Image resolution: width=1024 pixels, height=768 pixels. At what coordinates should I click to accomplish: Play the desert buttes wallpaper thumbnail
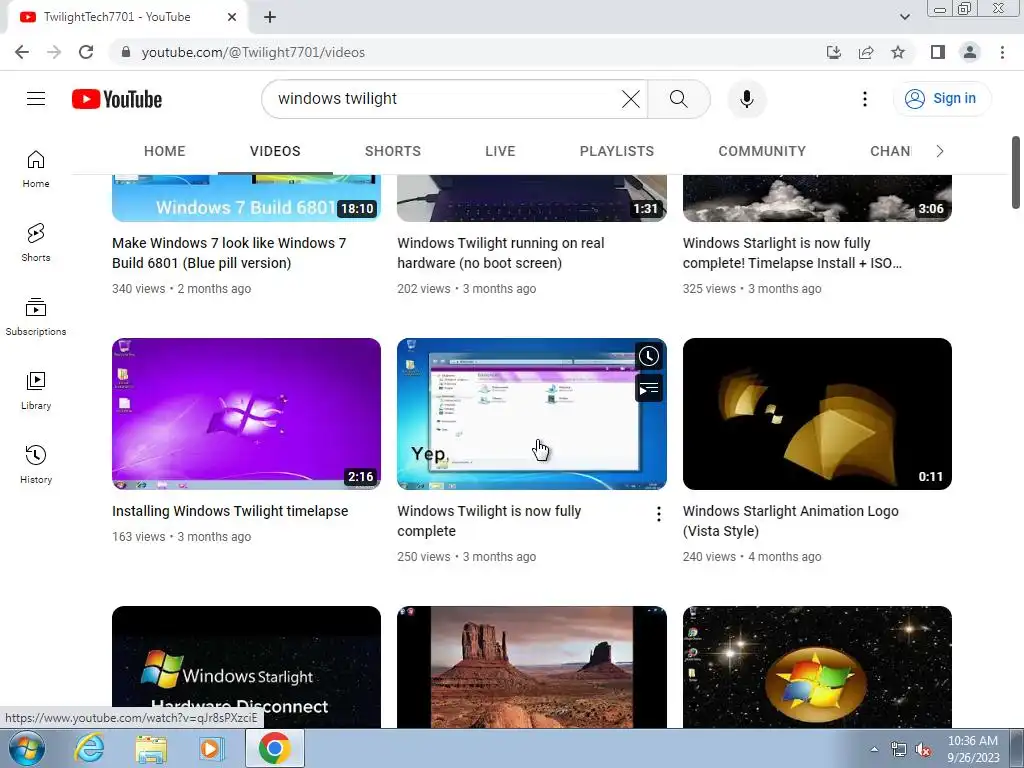[532, 667]
